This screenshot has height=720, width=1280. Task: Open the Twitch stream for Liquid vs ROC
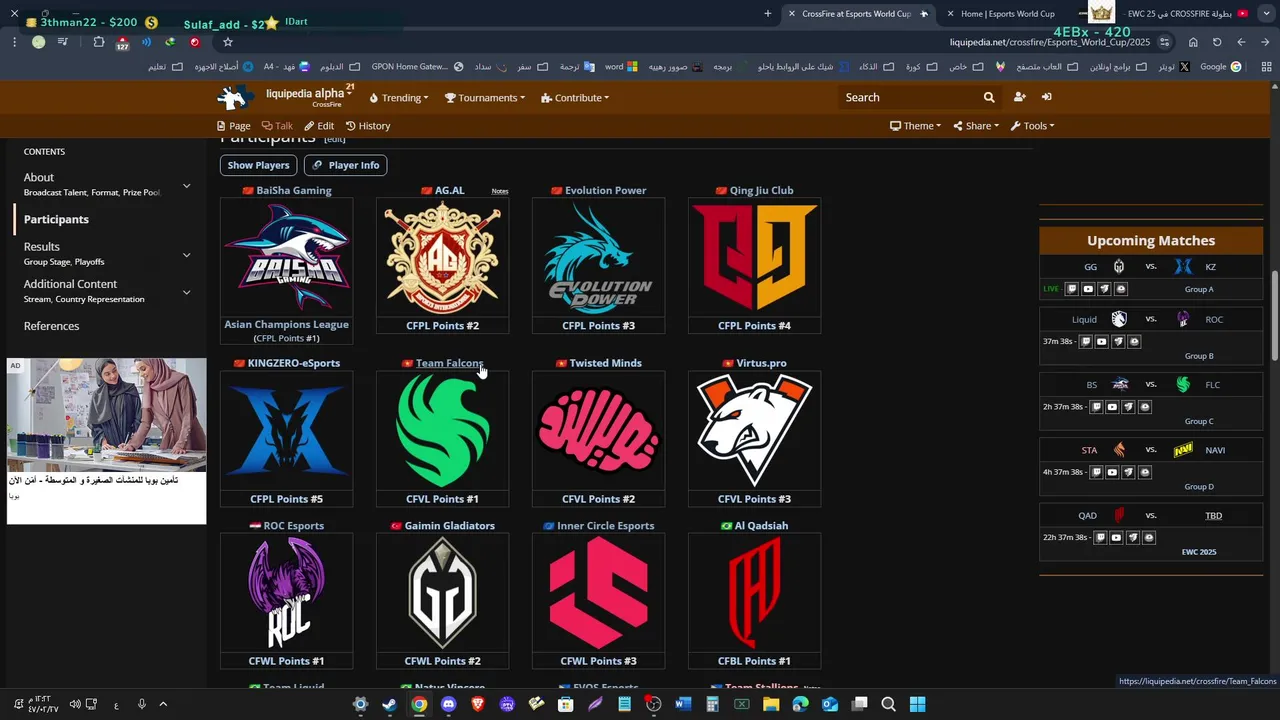pos(1085,341)
